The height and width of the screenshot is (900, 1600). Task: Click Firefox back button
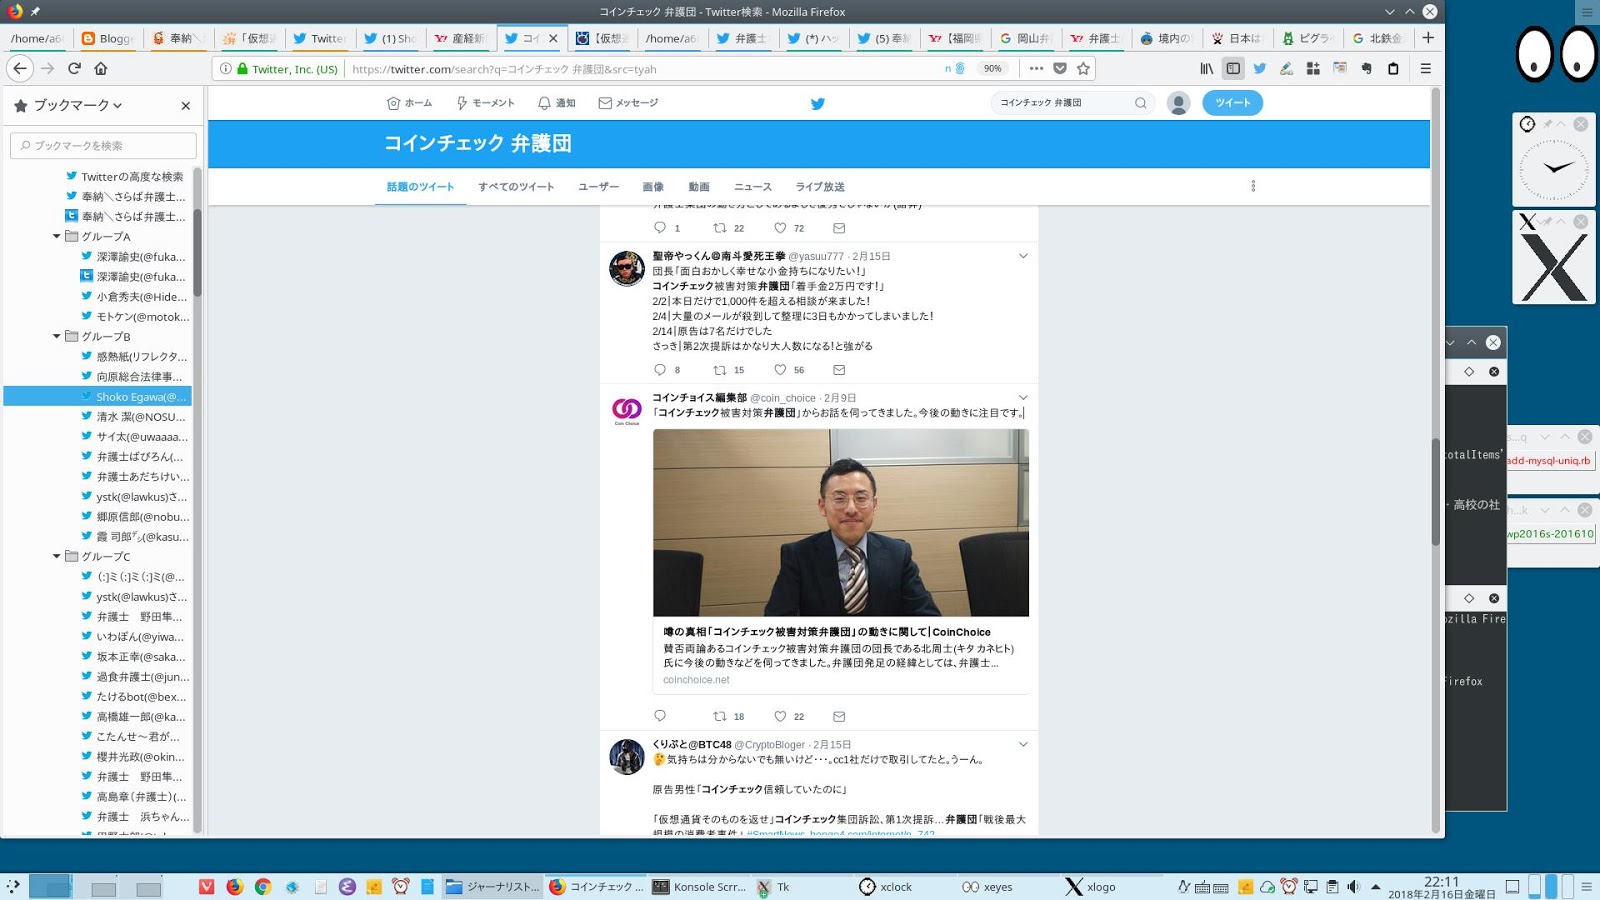tap(20, 68)
